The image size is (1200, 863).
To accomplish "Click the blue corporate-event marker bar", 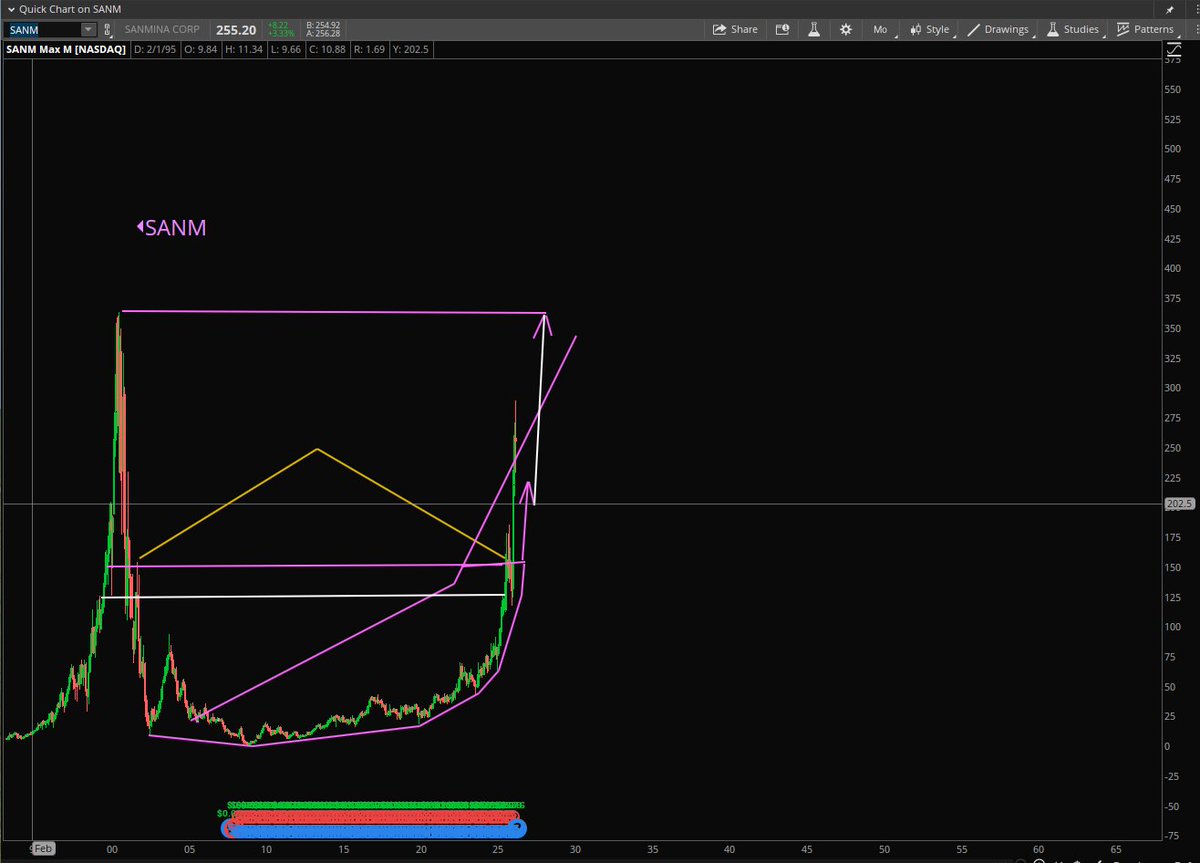I will coord(373,829).
